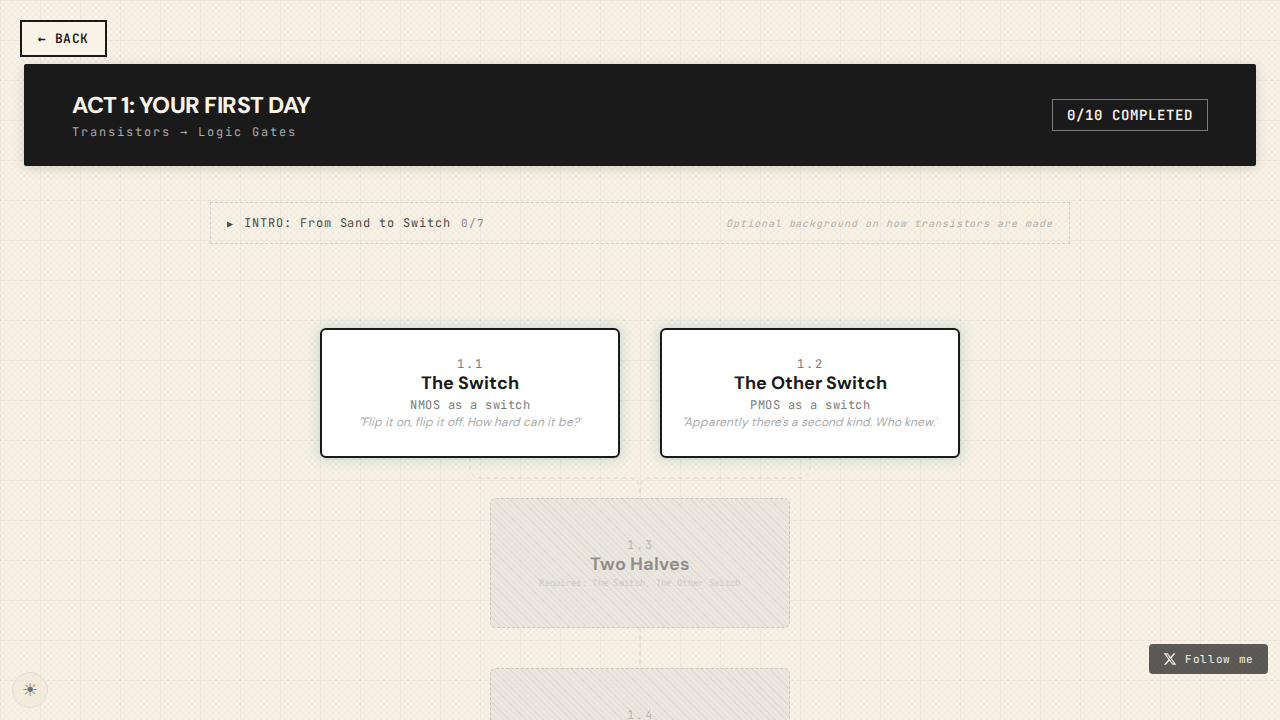Click the 0/10 COMPLETED progress badge

(x=1129, y=115)
